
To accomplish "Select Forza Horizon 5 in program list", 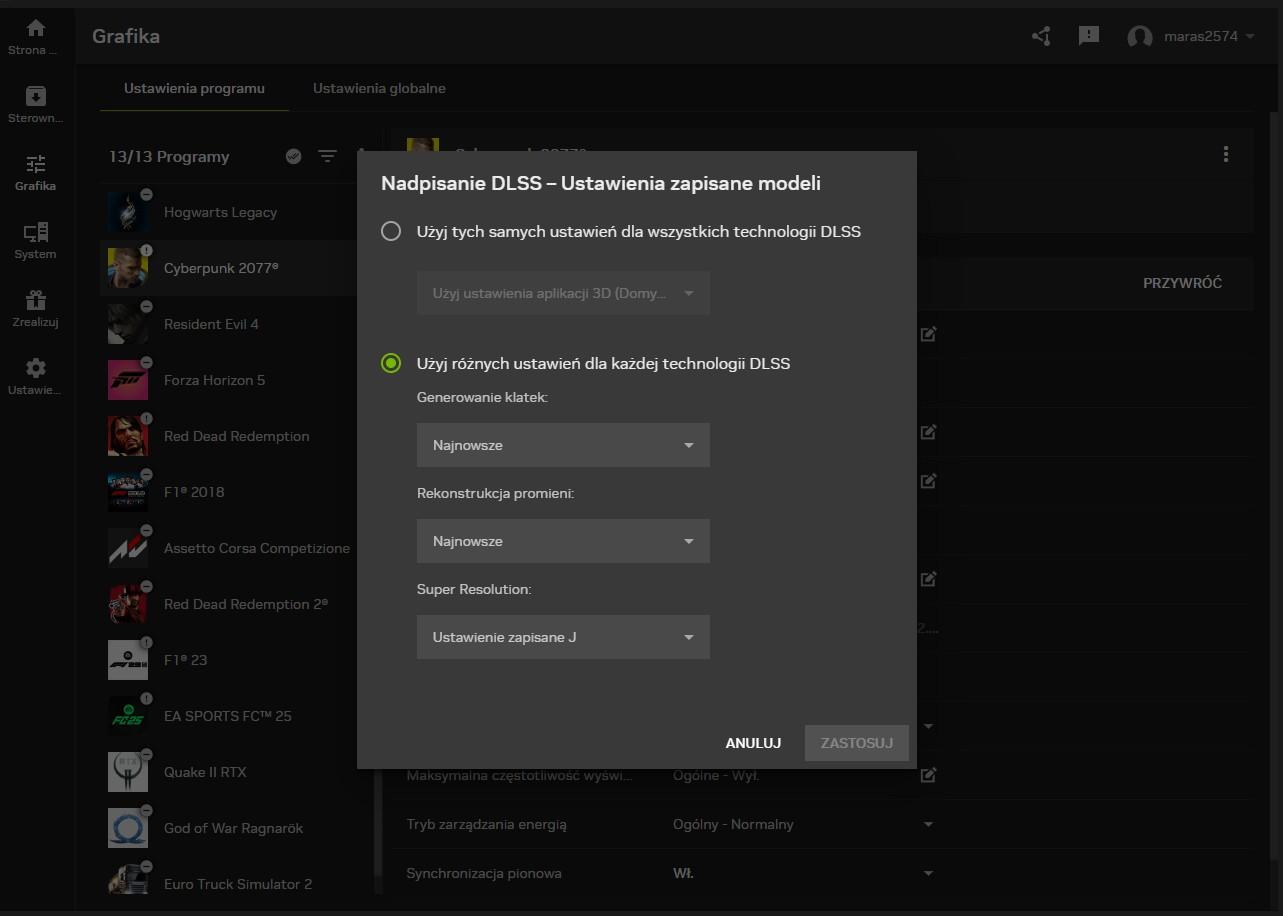I will coord(214,380).
